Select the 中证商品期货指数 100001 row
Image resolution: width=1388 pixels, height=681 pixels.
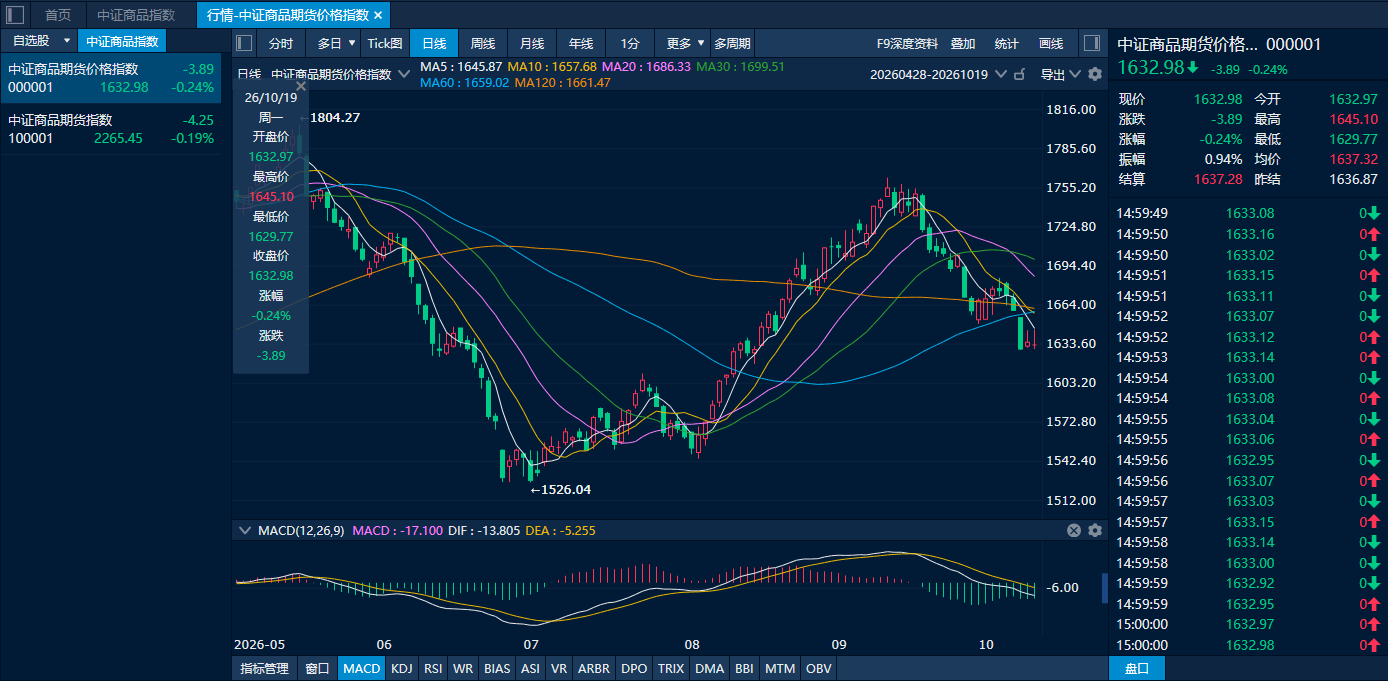[x=110, y=129]
